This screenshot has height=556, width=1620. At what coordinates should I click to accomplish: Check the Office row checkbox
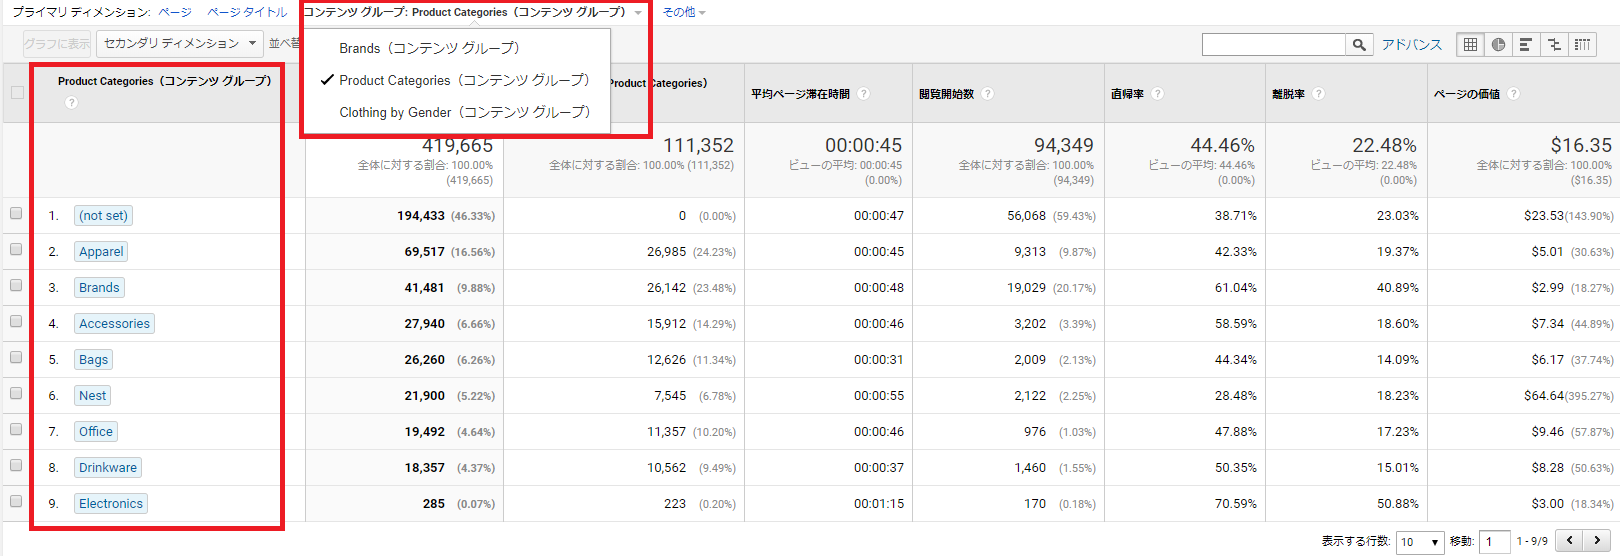pyautogui.click(x=16, y=429)
